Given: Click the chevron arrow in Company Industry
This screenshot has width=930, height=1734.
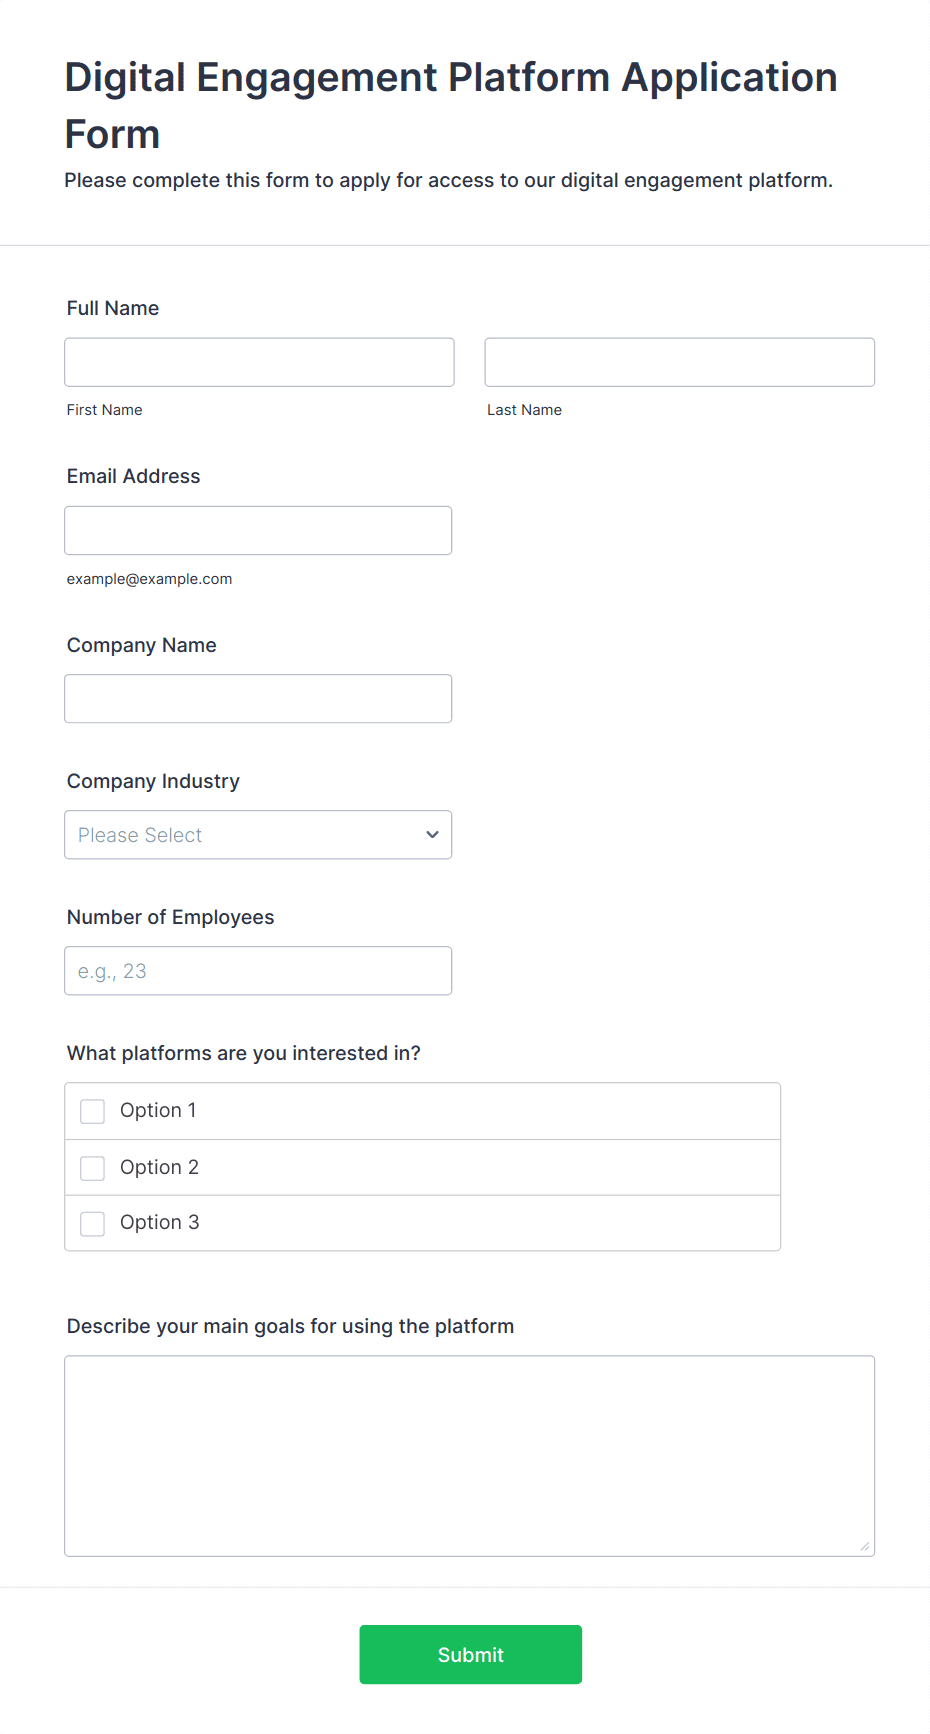Looking at the screenshot, I should (432, 835).
